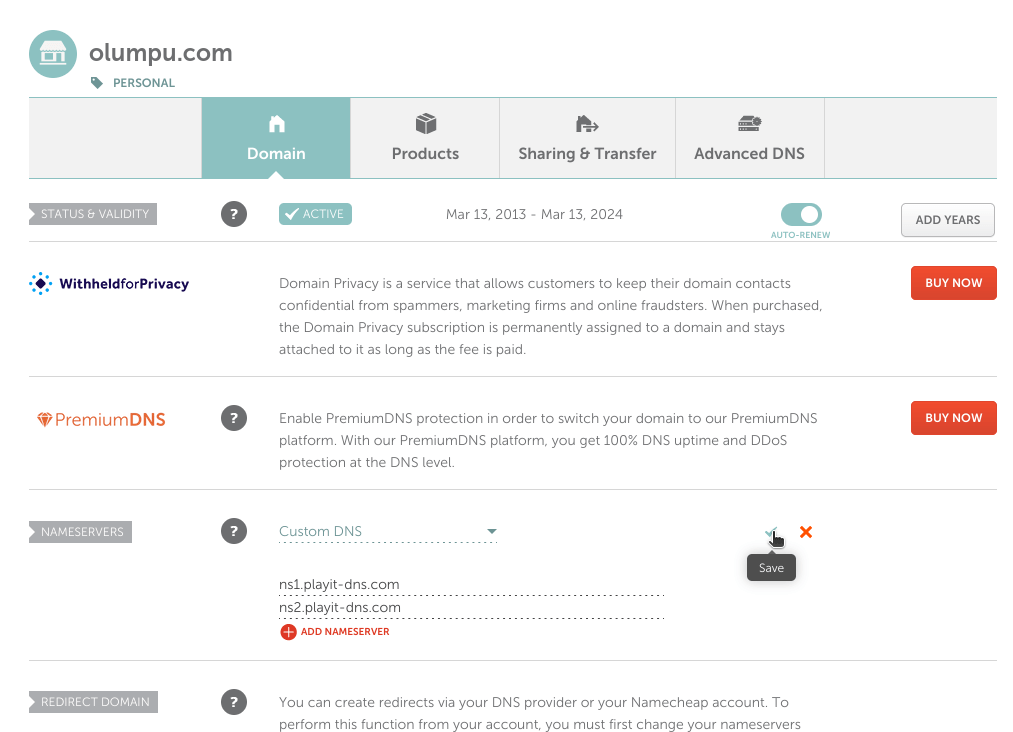Click the Products box icon

pos(425,123)
